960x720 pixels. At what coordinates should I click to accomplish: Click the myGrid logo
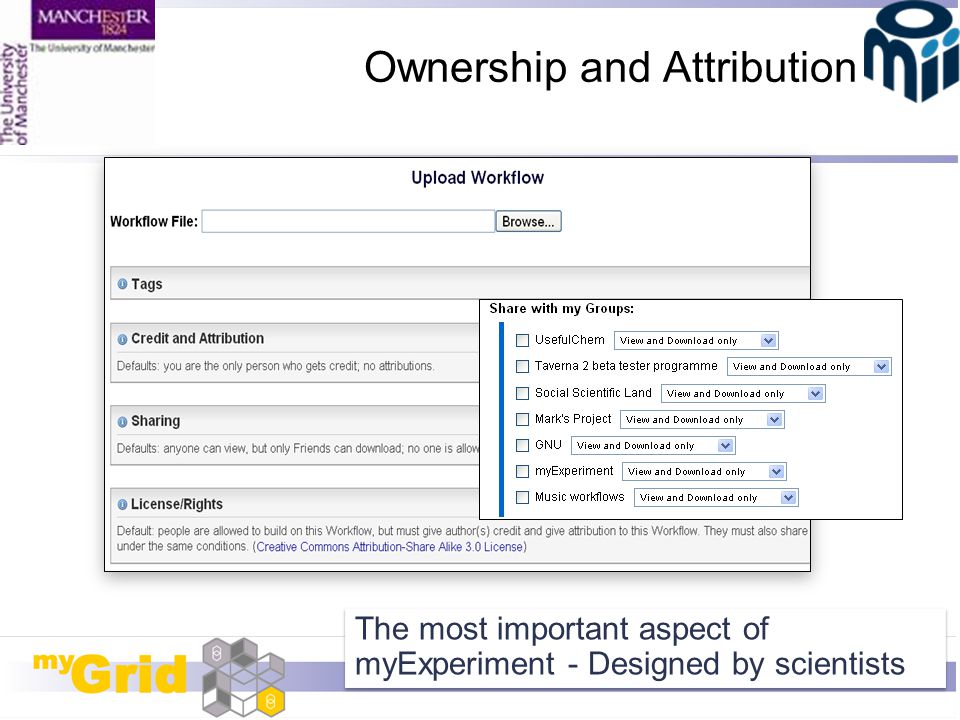159,675
